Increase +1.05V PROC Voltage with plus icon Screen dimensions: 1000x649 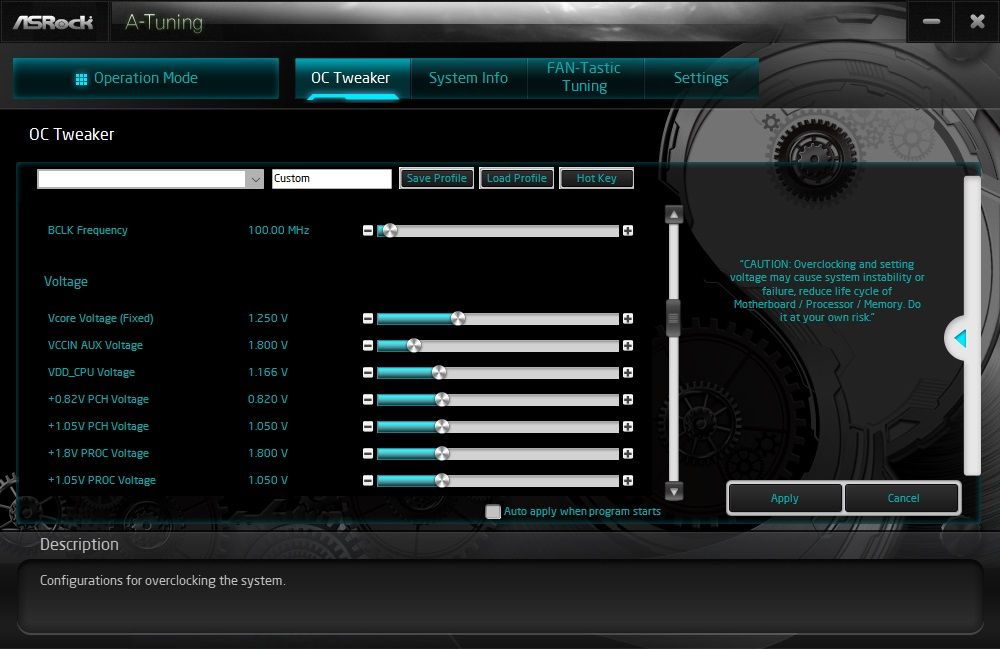(628, 480)
